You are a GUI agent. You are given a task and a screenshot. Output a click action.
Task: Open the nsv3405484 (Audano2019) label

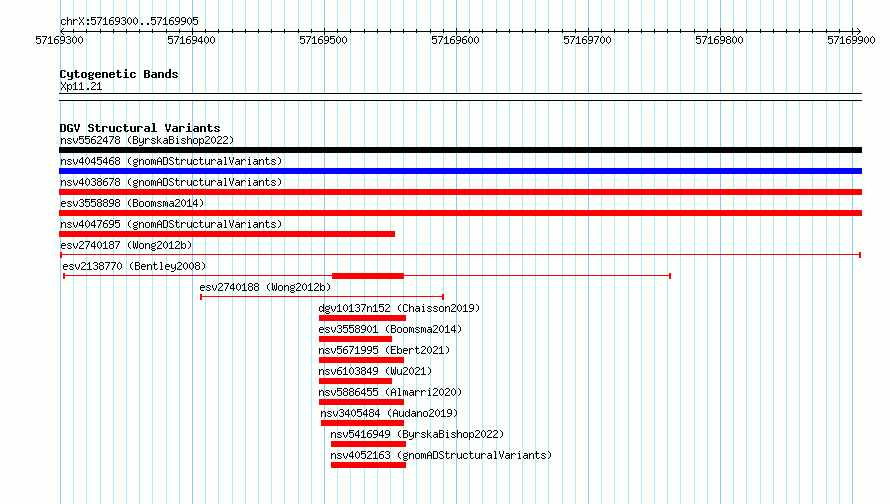389,413
